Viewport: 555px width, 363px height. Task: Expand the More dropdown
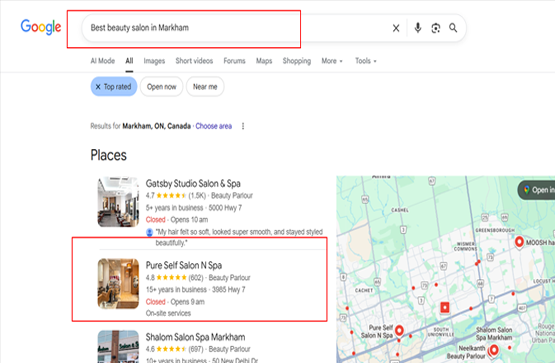pos(332,61)
